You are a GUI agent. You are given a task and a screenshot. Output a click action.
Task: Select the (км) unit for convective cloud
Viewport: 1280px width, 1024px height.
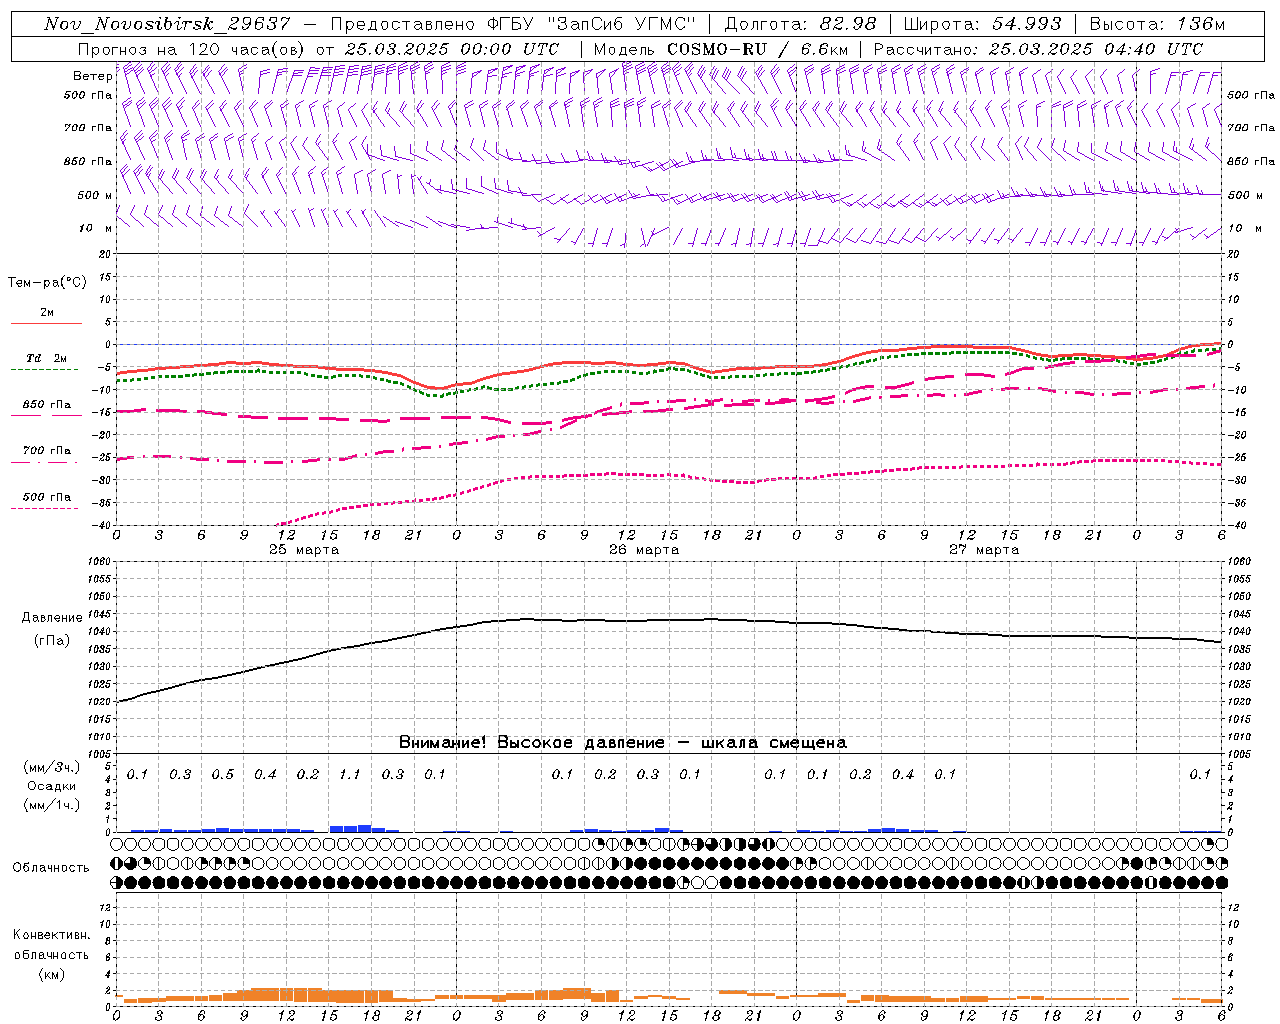coord(52,974)
